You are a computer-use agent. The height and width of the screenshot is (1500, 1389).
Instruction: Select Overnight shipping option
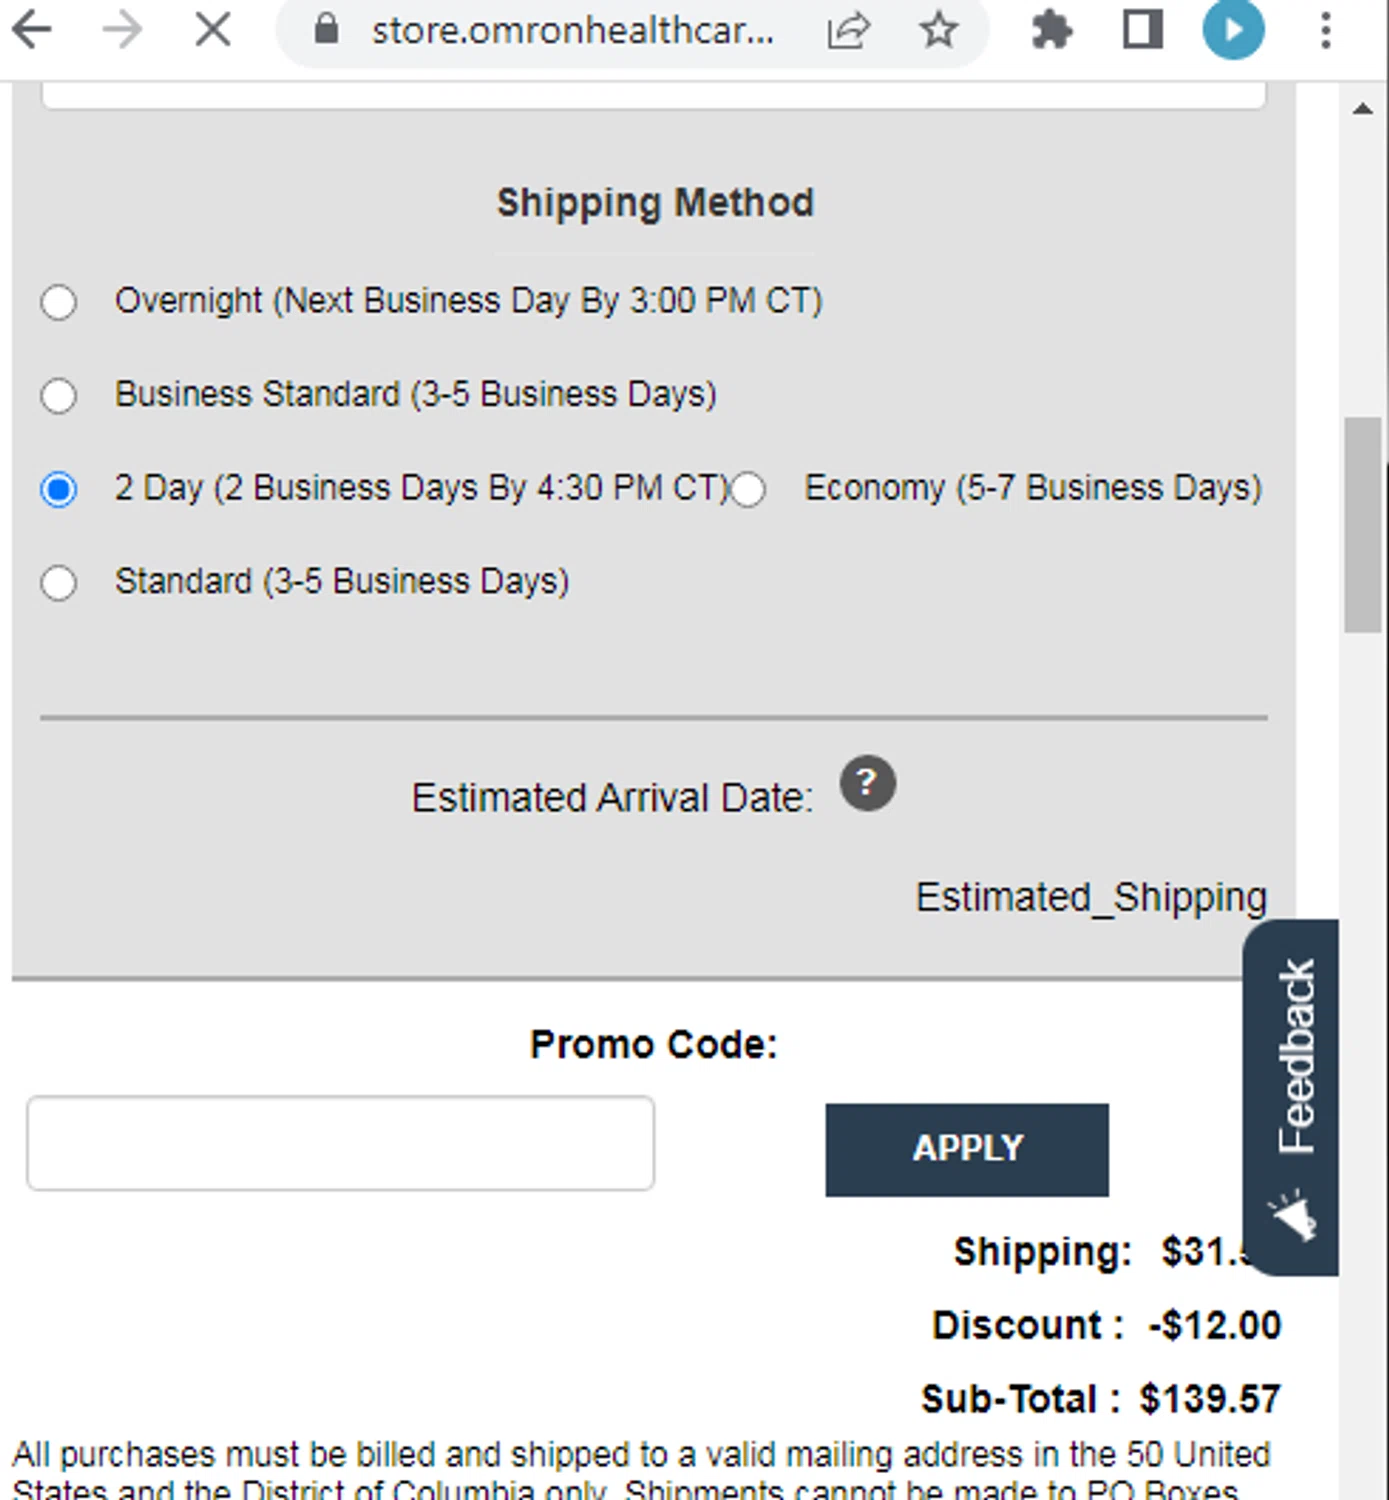tap(59, 301)
